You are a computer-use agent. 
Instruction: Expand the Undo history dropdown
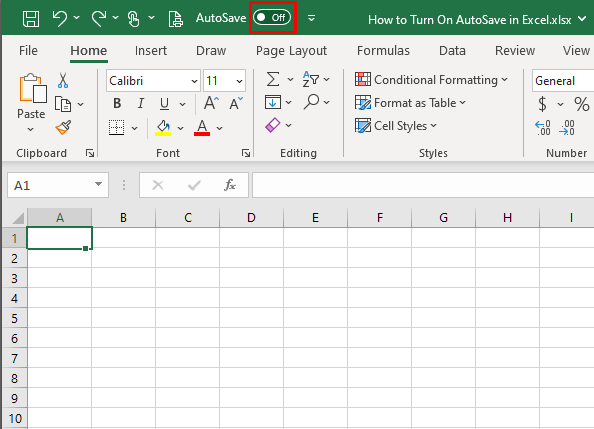point(77,17)
